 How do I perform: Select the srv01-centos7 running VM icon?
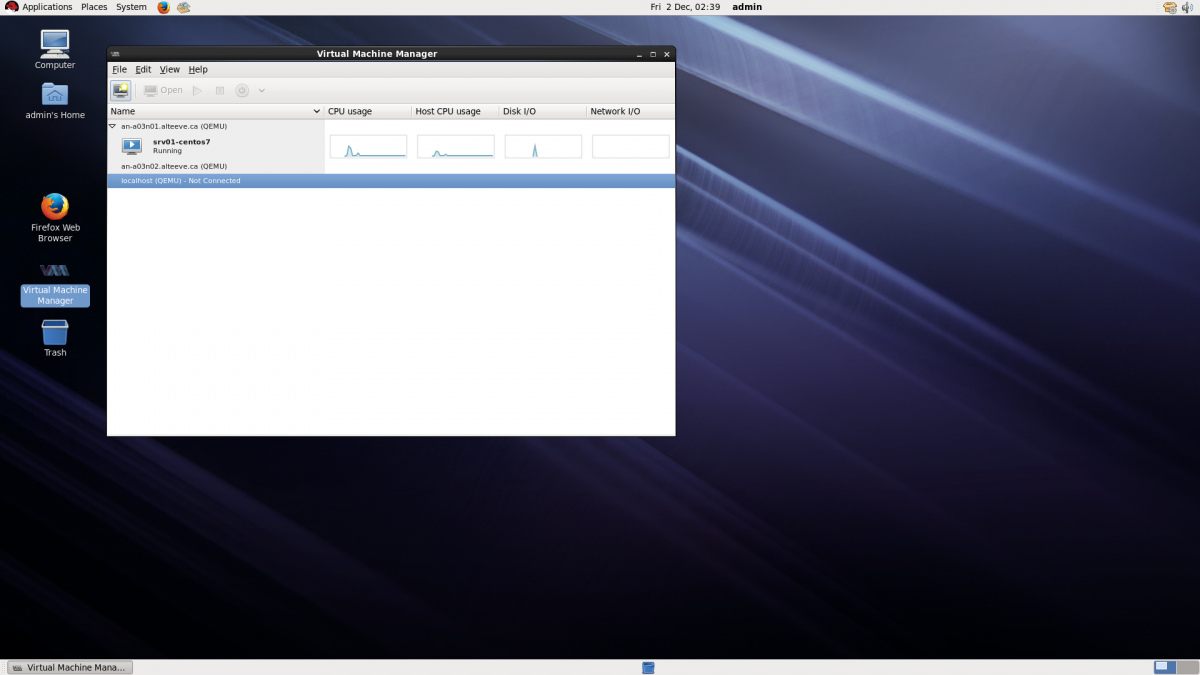pos(131,146)
